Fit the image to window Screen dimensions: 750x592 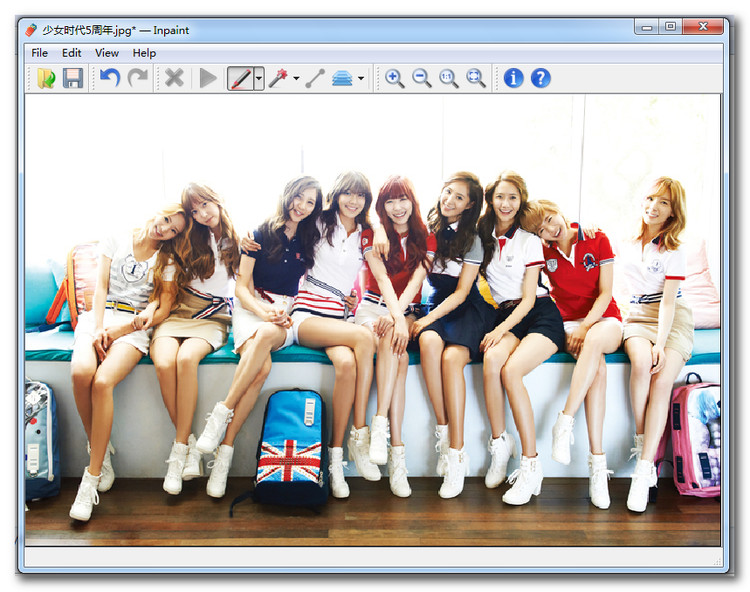pyautogui.click(x=476, y=78)
